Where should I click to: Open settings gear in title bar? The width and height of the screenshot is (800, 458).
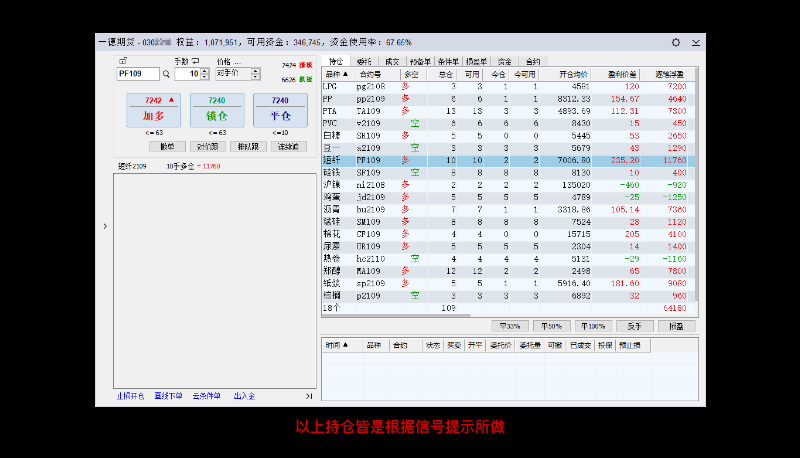click(x=676, y=42)
